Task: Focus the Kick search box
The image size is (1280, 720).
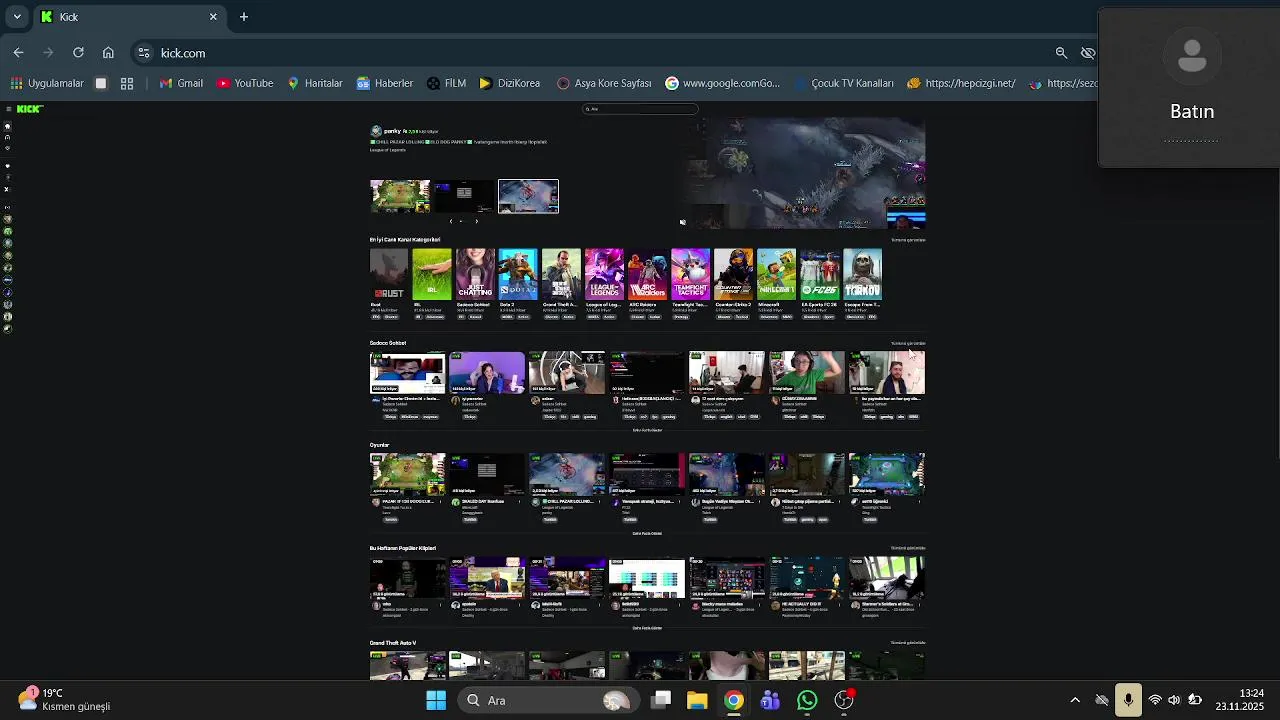Action: click(640, 109)
